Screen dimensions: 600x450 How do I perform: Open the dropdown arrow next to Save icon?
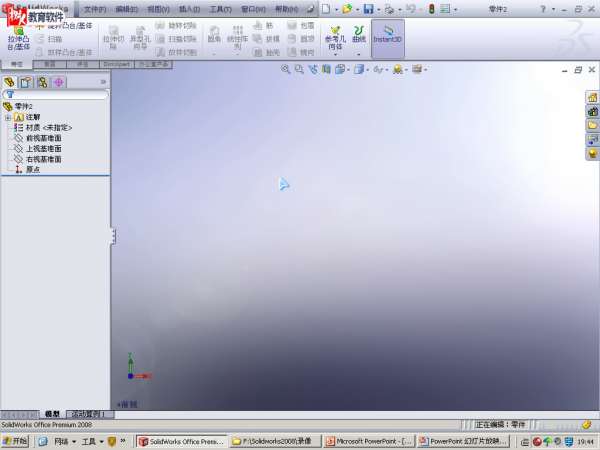(x=379, y=10)
